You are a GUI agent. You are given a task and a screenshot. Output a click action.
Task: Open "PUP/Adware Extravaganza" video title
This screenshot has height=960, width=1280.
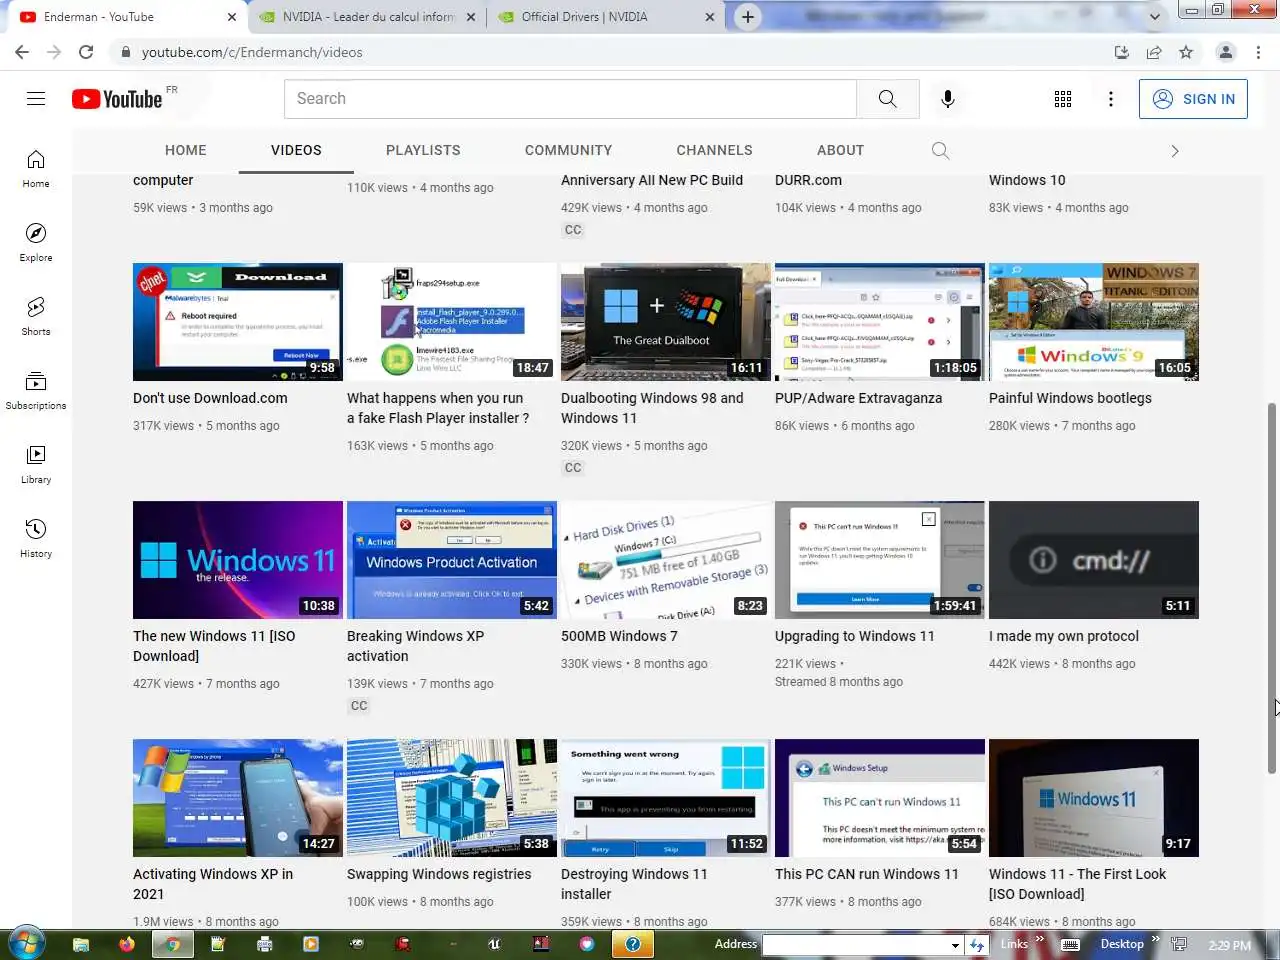tap(858, 398)
